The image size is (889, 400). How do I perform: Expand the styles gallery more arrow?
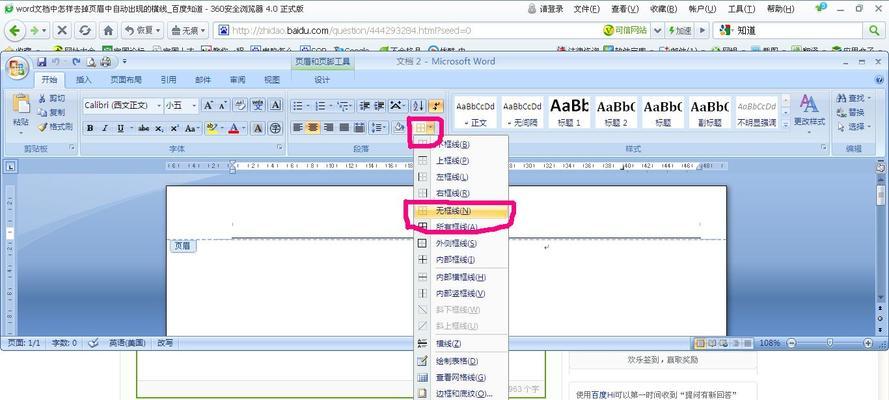[x=786, y=125]
